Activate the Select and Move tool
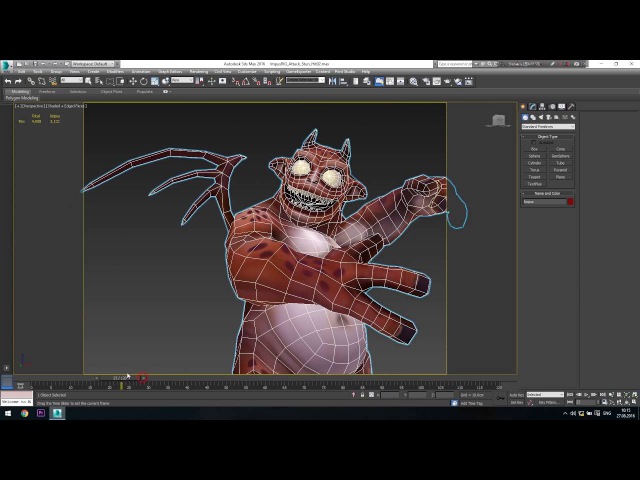The width and height of the screenshot is (640, 480). (x=133, y=82)
